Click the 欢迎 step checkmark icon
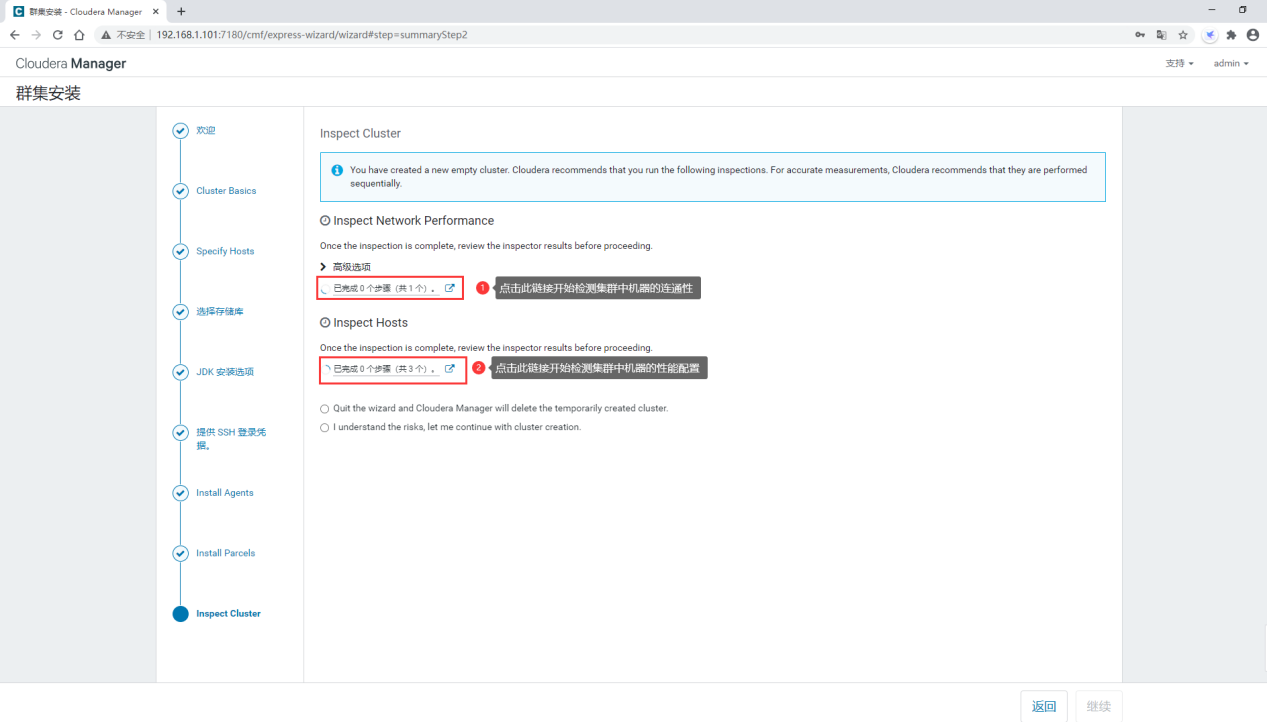 (180, 131)
